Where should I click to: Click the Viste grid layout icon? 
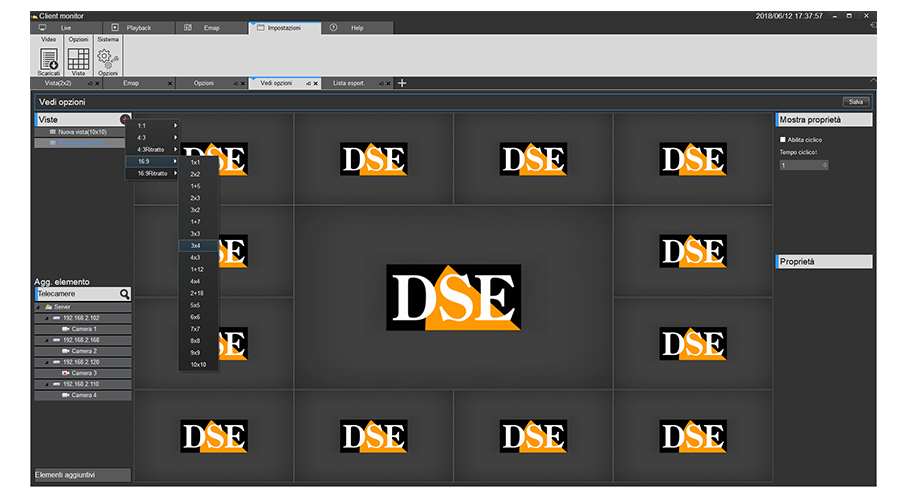(x=78, y=59)
